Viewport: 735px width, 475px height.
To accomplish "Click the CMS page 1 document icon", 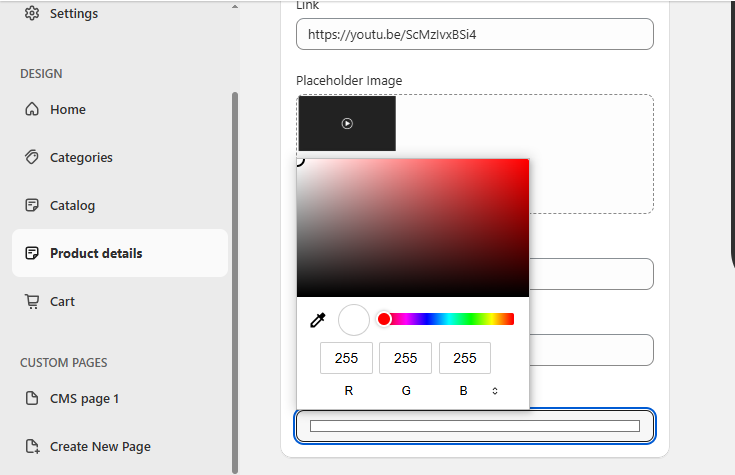I will coord(32,398).
